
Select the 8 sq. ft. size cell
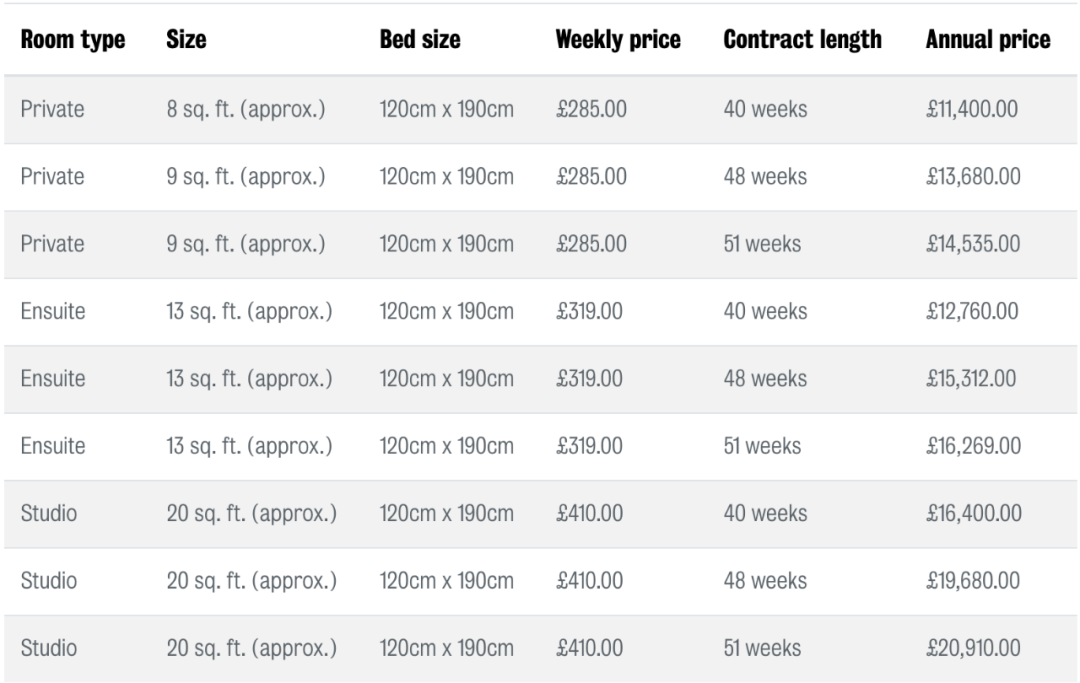click(246, 109)
